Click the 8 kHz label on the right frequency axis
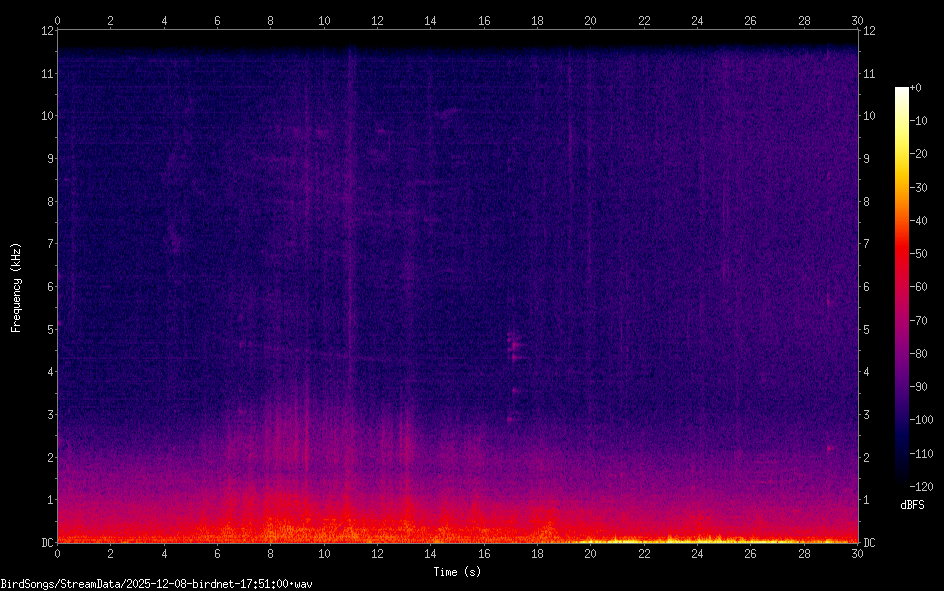Viewport: 944px width, 591px height. (867, 201)
